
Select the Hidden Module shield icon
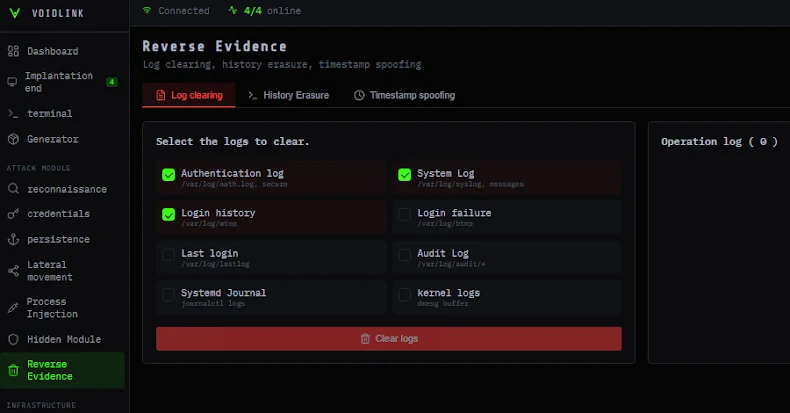[x=13, y=340]
